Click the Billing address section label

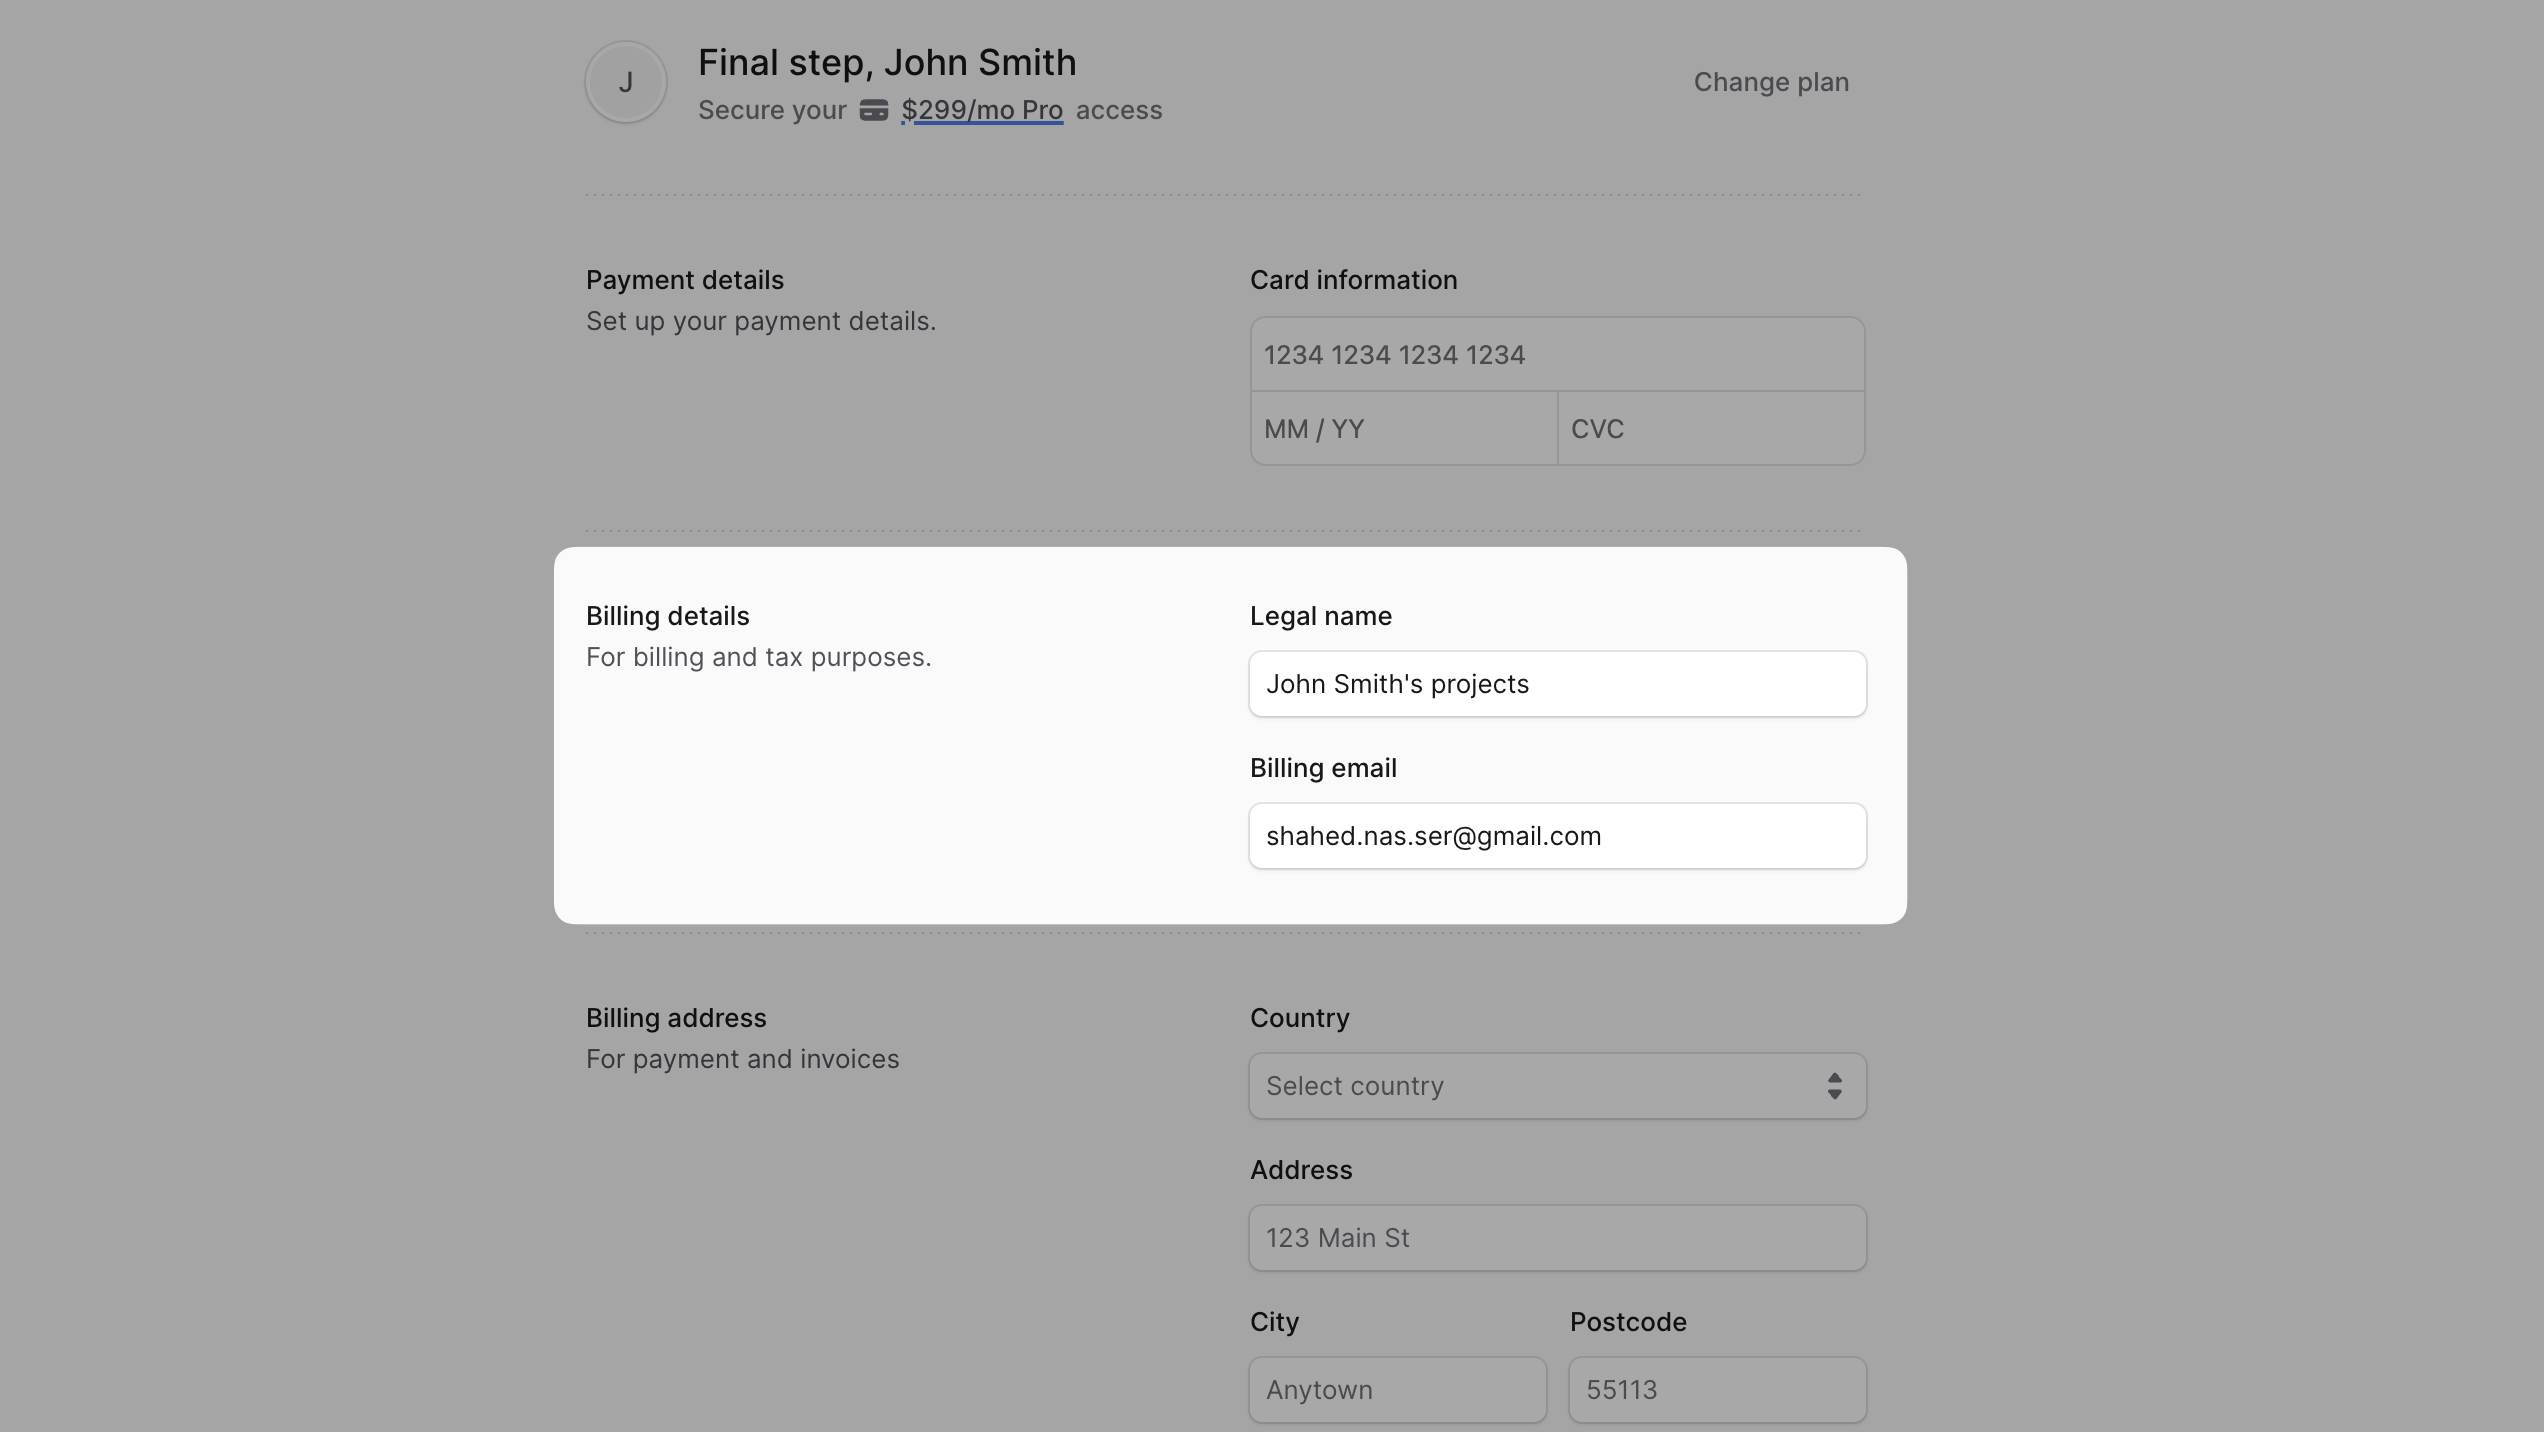coord(675,1017)
